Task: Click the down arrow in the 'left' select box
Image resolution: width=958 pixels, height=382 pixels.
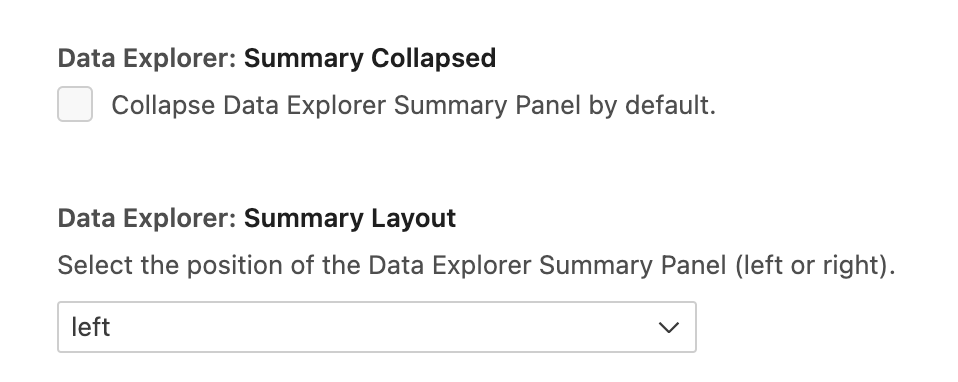Action: 669,328
